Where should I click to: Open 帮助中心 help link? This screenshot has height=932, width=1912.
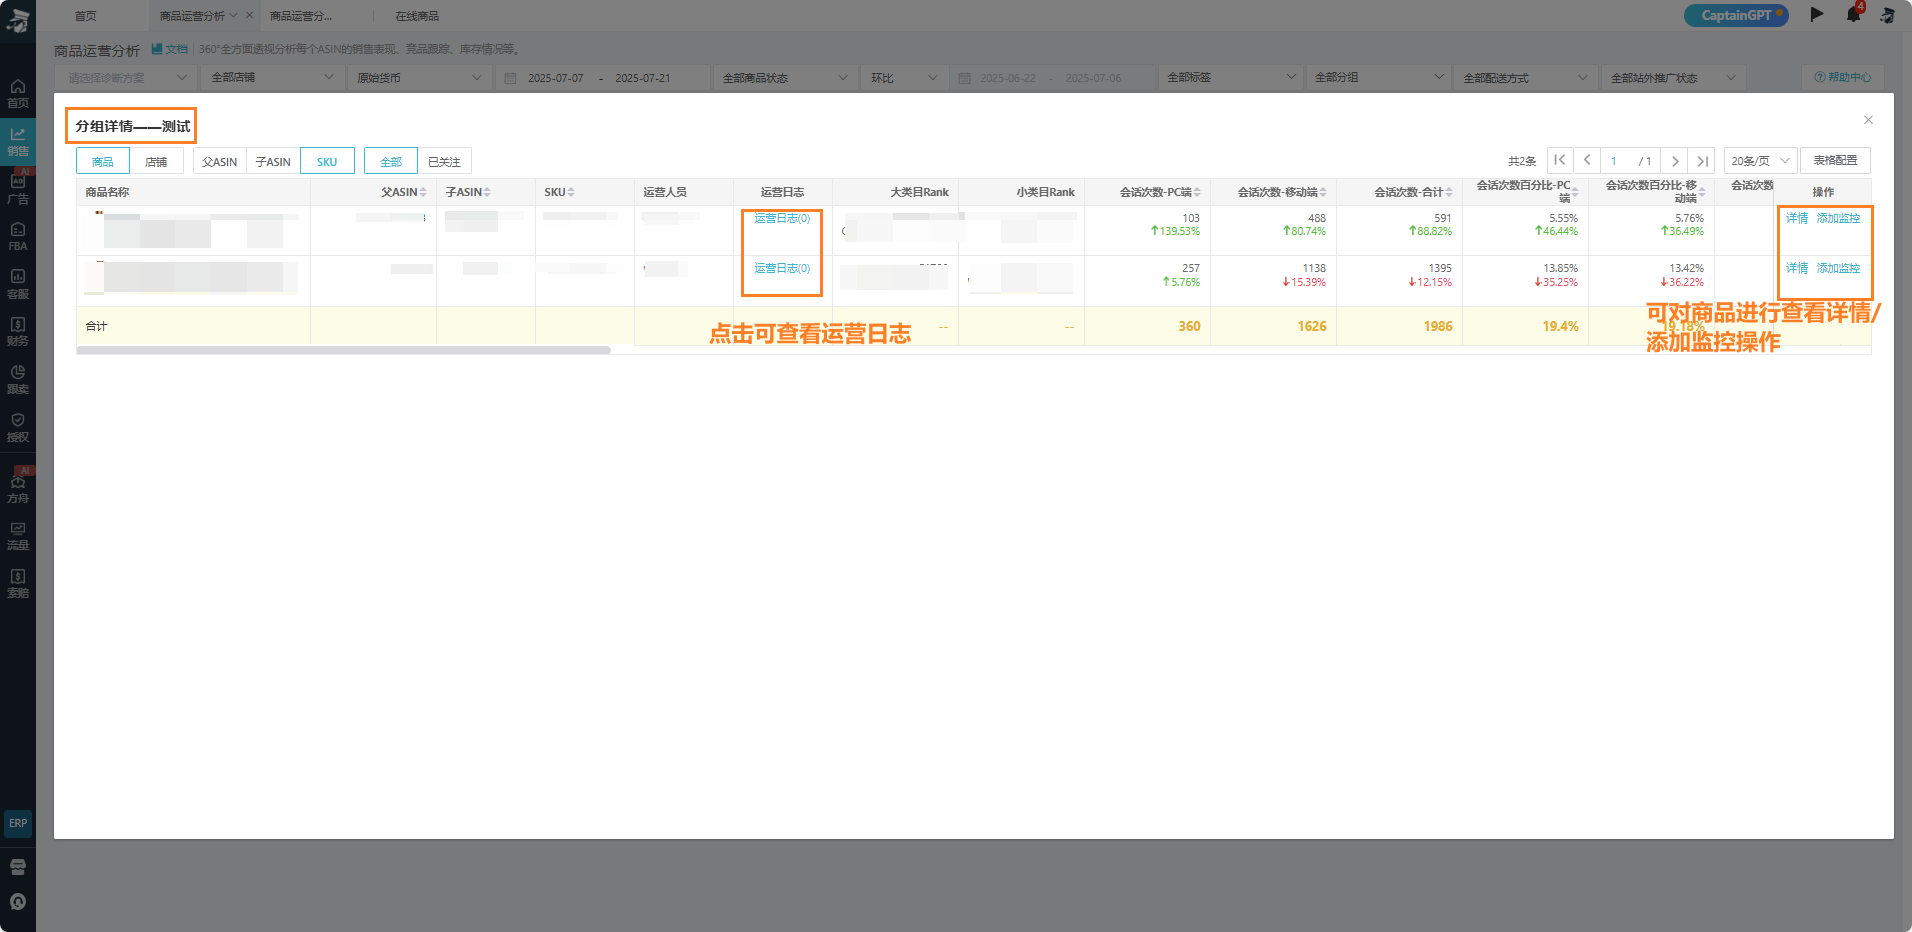click(x=1842, y=77)
